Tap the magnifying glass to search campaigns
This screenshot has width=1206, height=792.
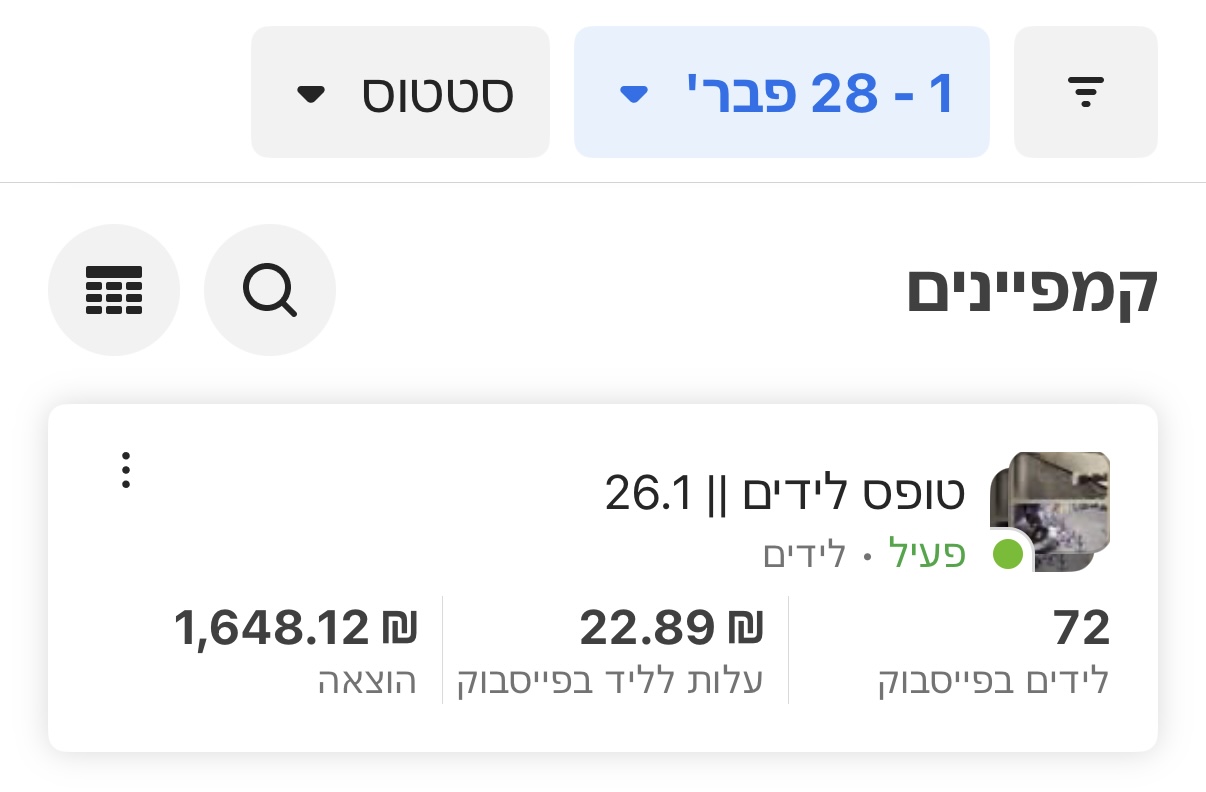[x=270, y=290]
